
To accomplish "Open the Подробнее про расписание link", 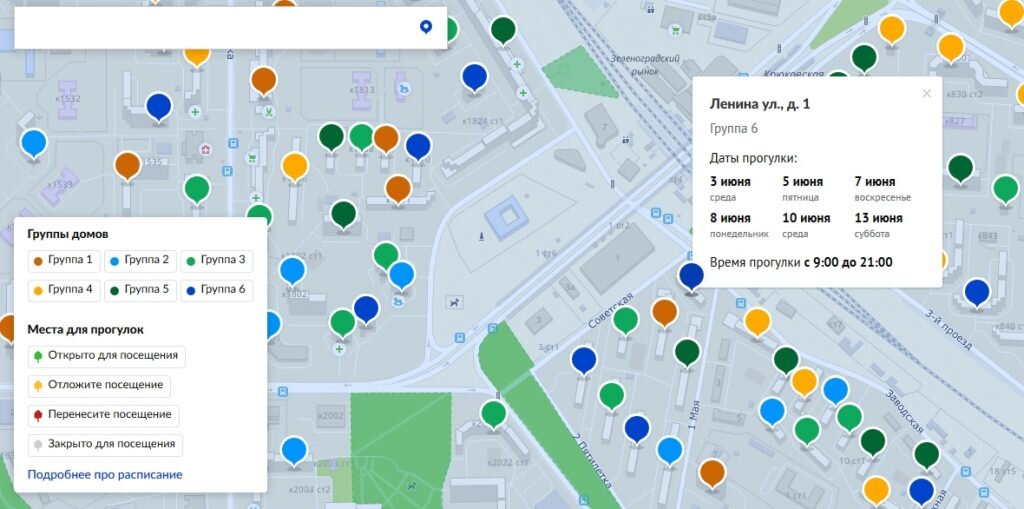I will [x=104, y=475].
